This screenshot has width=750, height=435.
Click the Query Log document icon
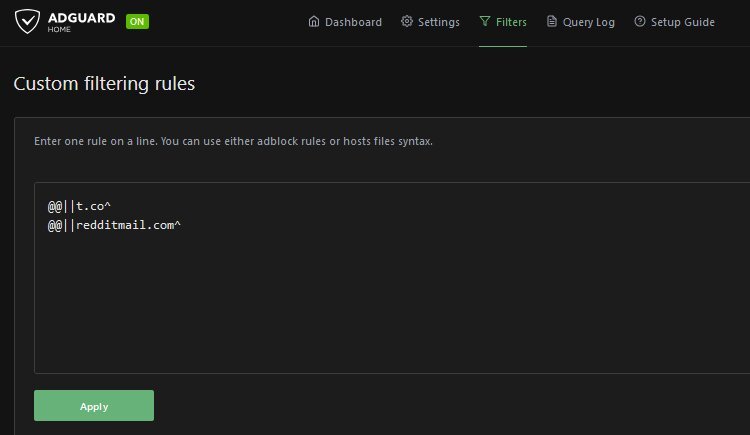[551, 22]
